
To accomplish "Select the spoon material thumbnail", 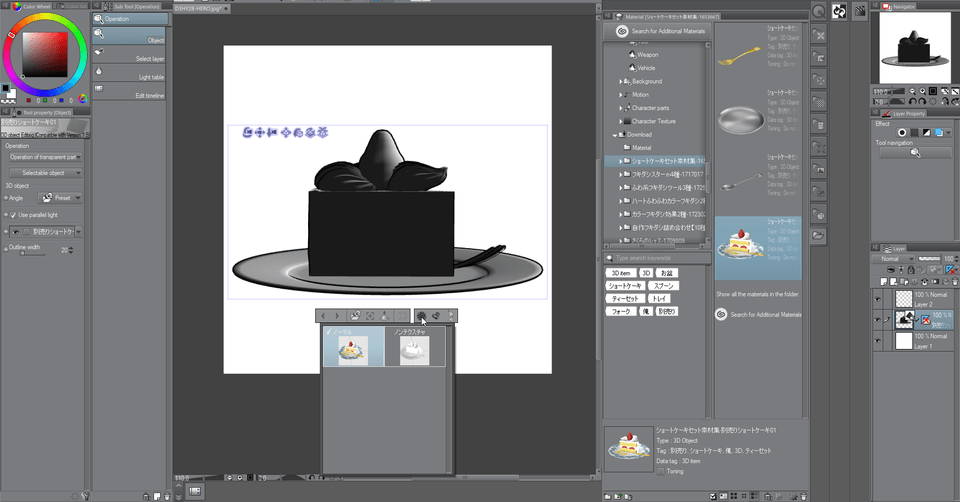I will coord(741,182).
